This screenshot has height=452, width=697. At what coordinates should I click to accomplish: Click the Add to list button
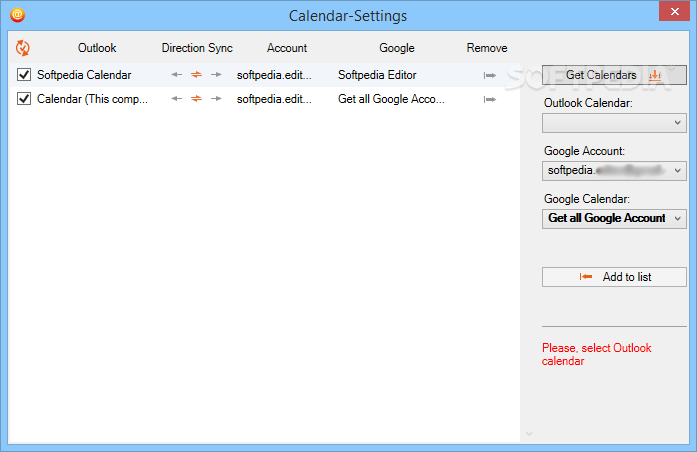click(614, 277)
